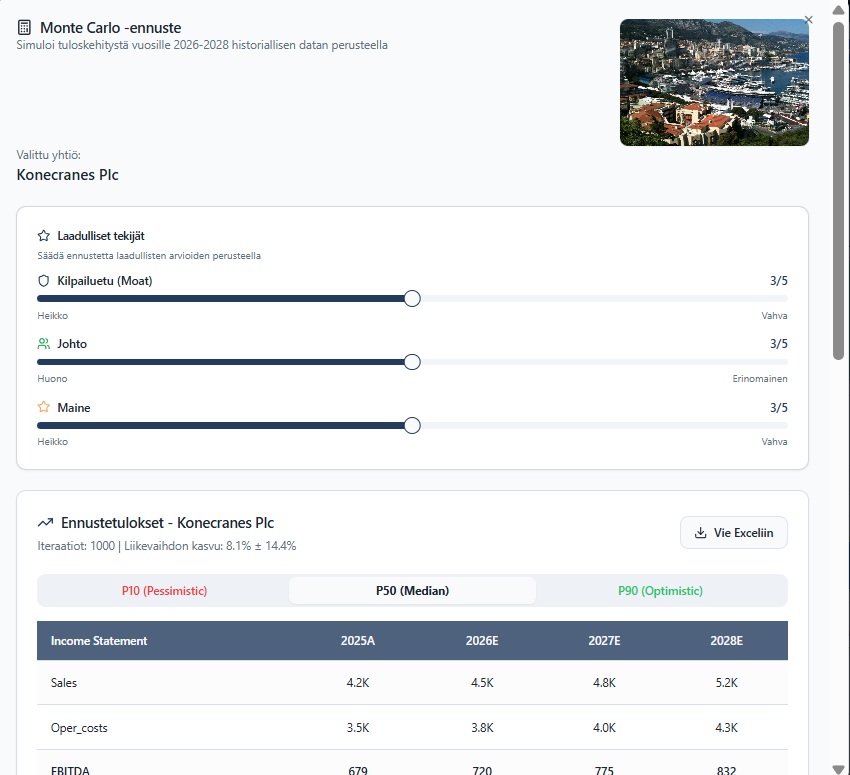Viewport: 850px width, 775px height.
Task: Click the Kilpailuetu (Moat) slider handle
Action: point(412,298)
